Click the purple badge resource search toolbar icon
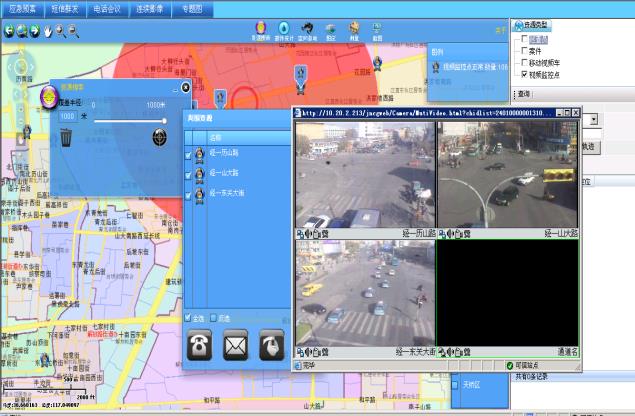 (x=261, y=31)
